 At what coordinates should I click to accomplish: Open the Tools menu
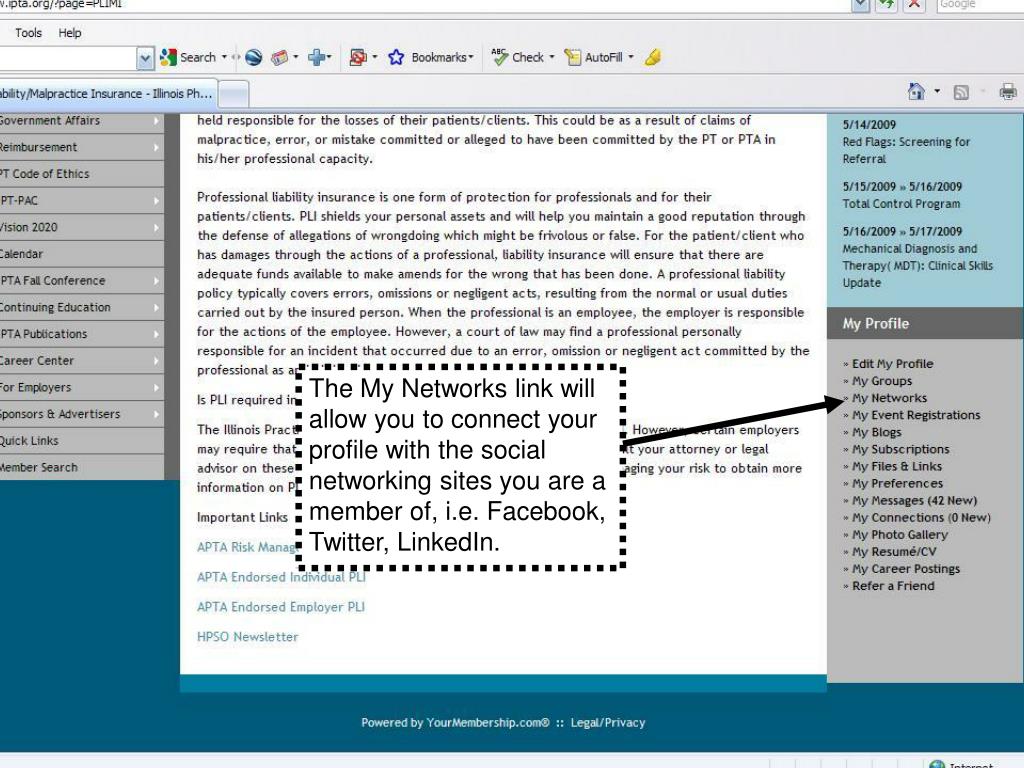pyautogui.click(x=28, y=33)
